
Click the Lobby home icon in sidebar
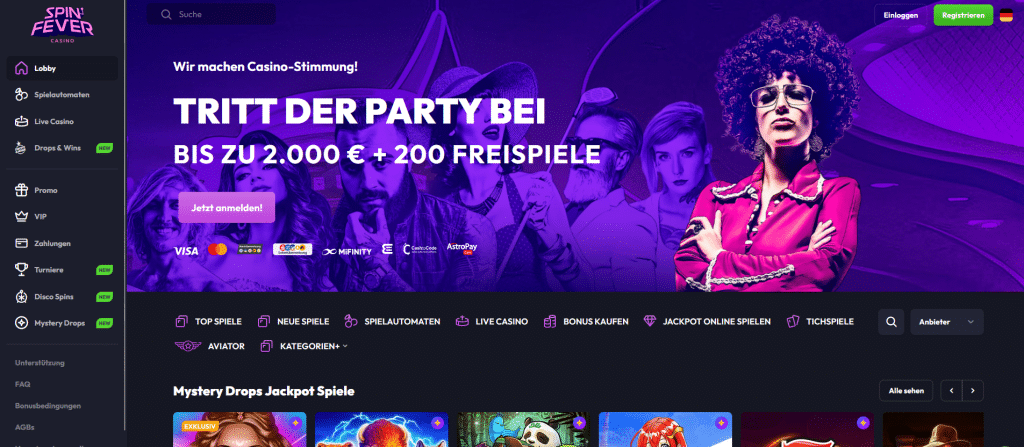click(22, 68)
